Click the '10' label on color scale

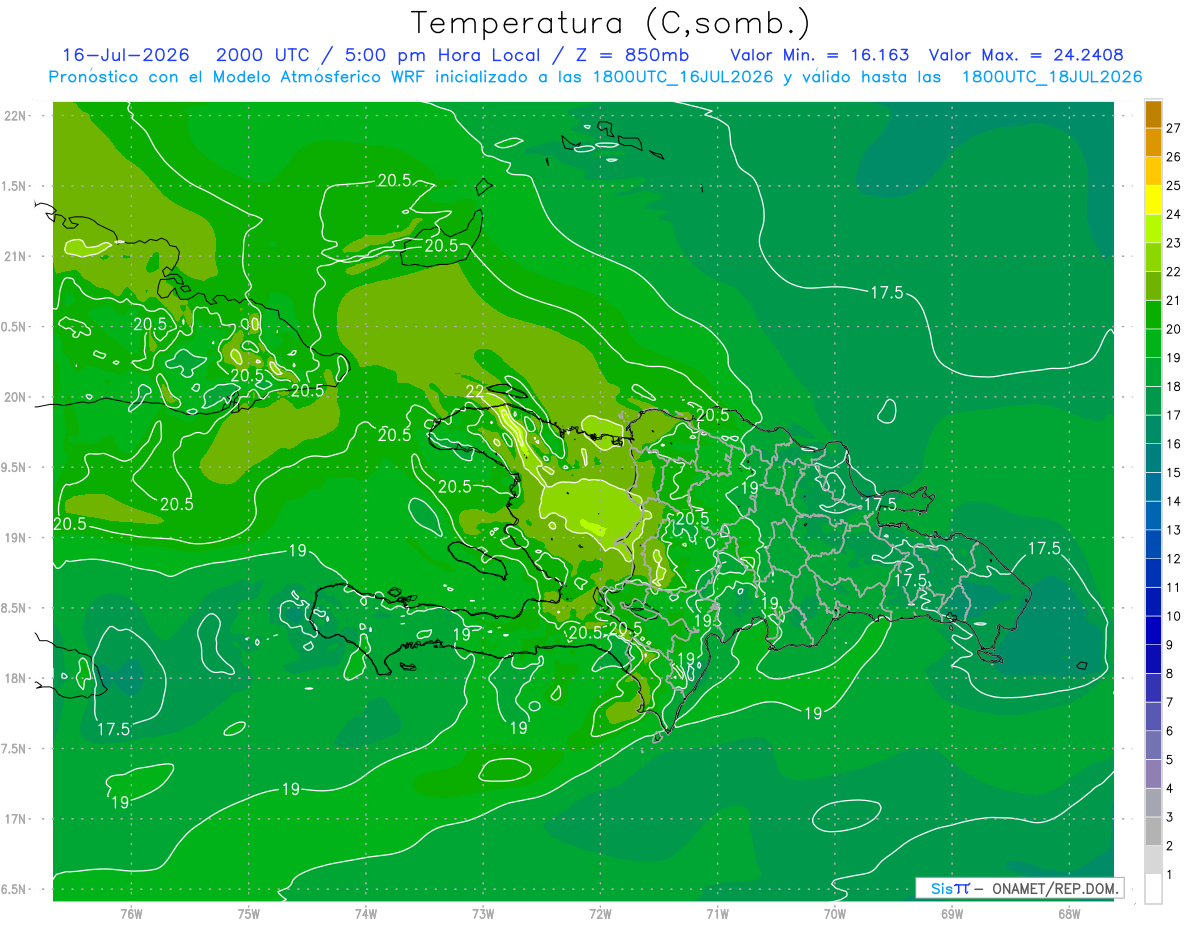pyautogui.click(x=1174, y=616)
